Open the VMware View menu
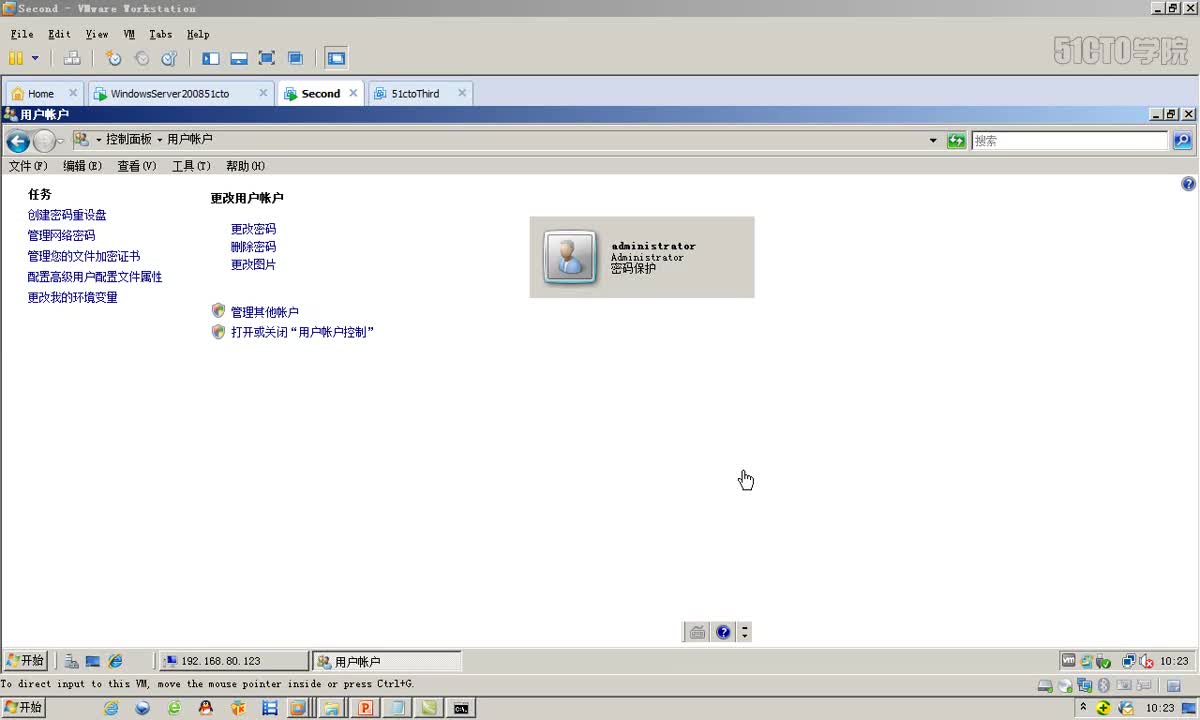Screen dimensions: 1200x720 pyautogui.click(x=97, y=34)
